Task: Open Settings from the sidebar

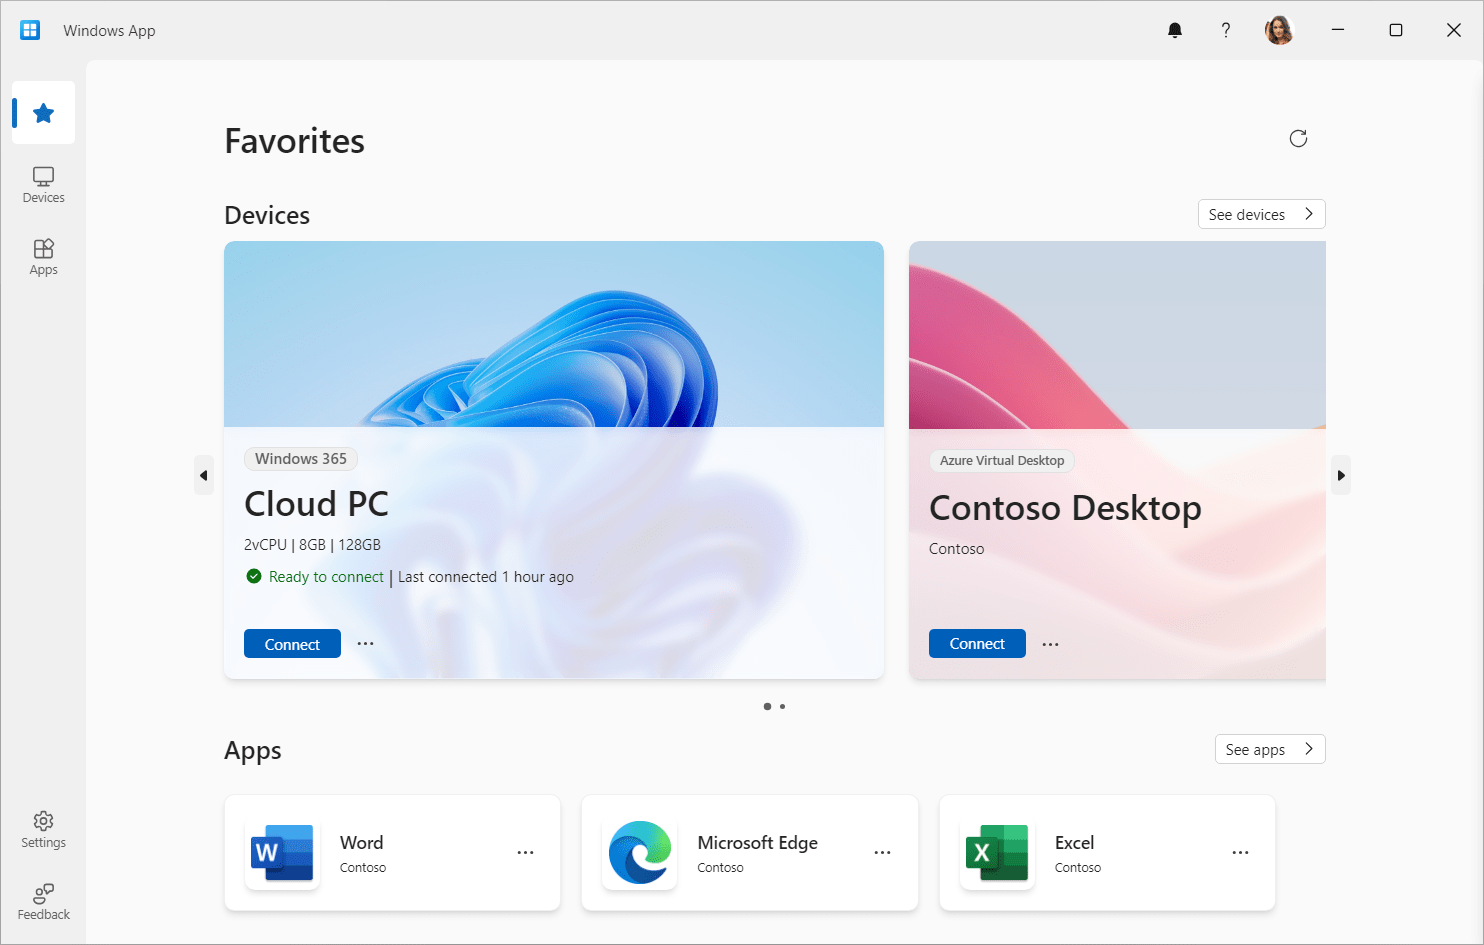Action: pos(42,830)
